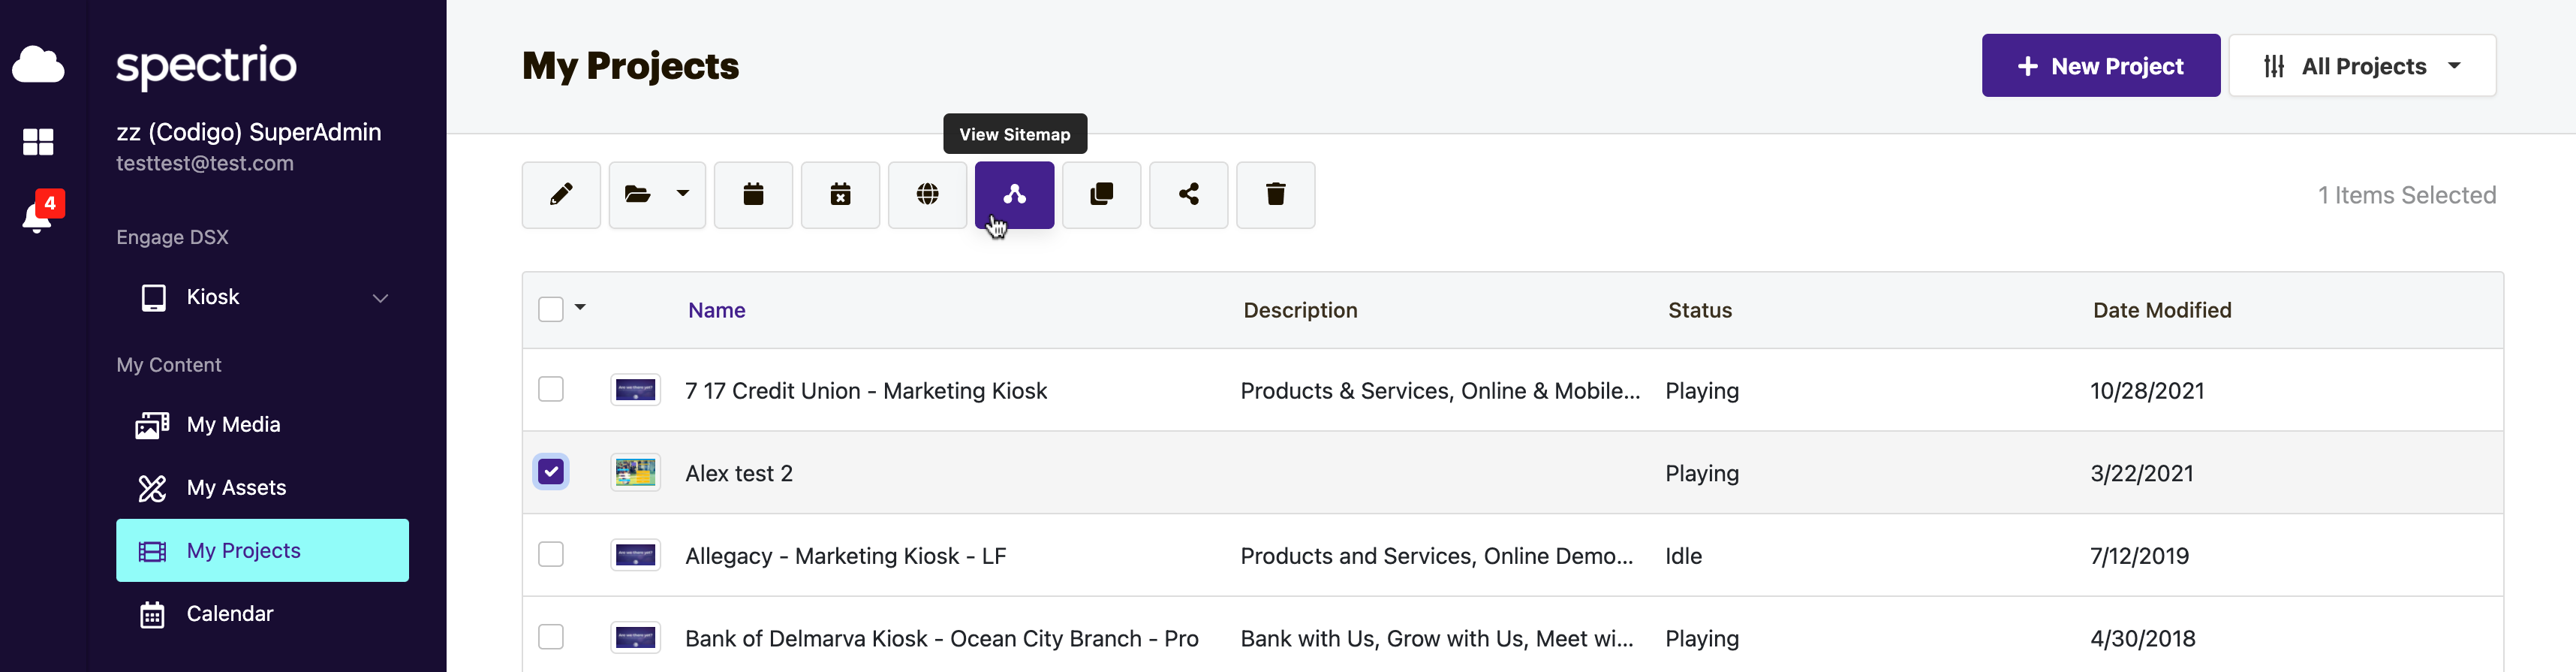Click the spectrio logo text
The width and height of the screenshot is (2576, 672).
click(206, 67)
